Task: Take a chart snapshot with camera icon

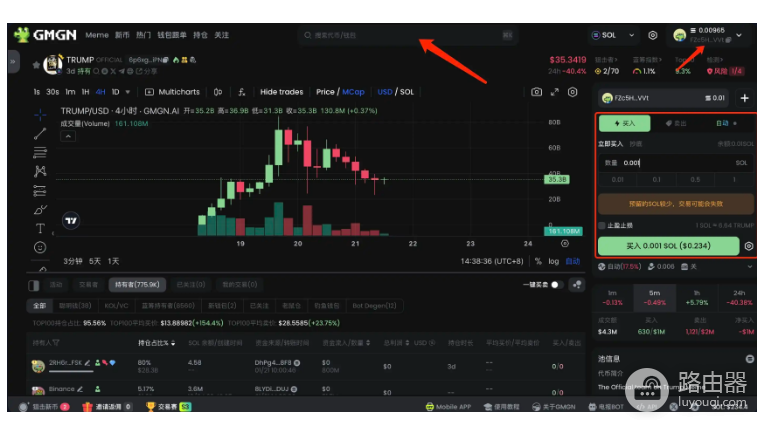Action: (536, 92)
